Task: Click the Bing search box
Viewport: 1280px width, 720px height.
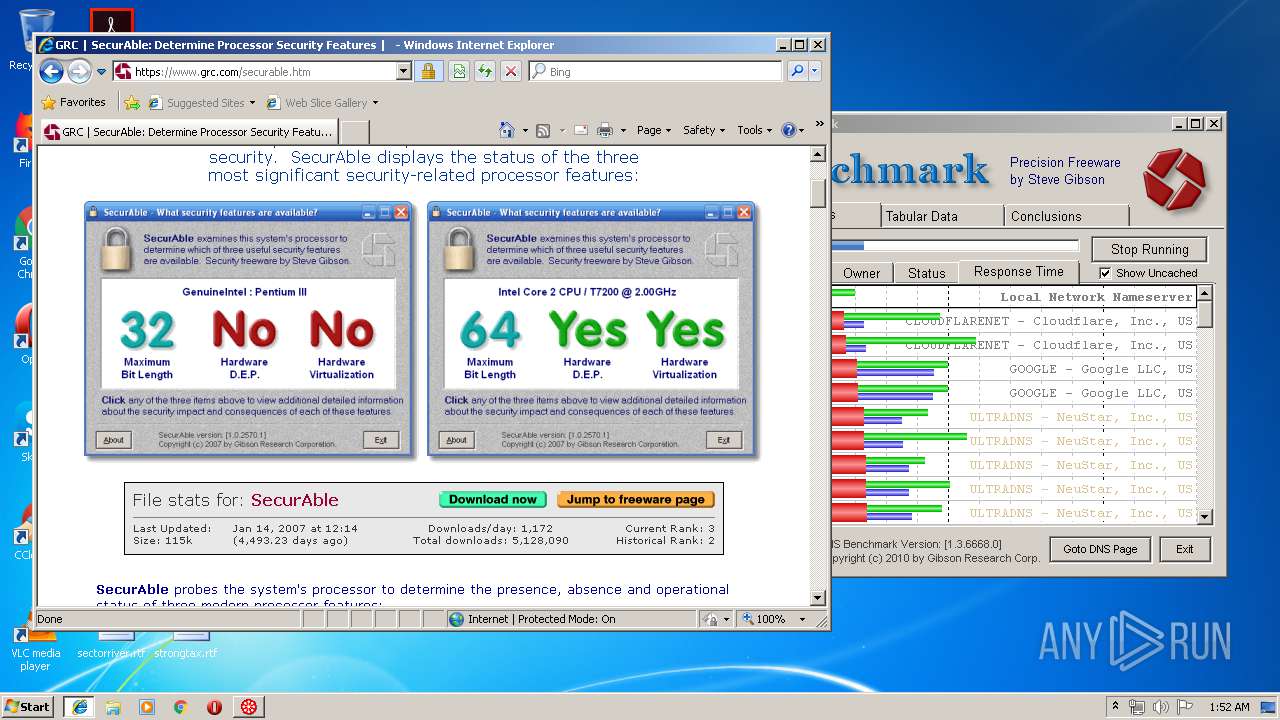Action: pyautogui.click(x=657, y=72)
